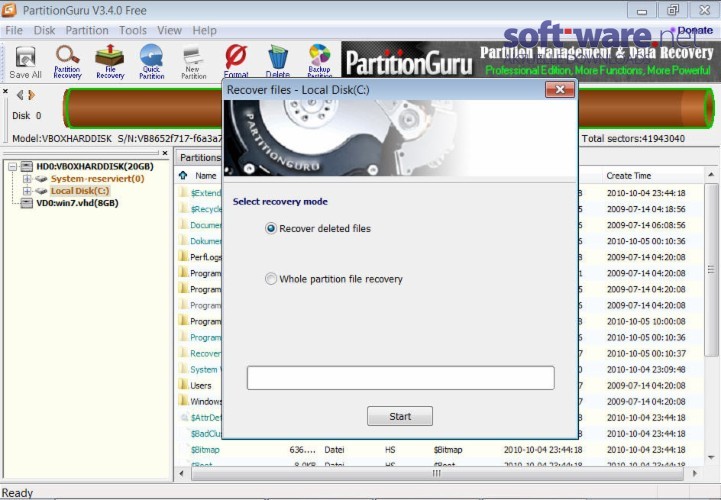The width and height of the screenshot is (721, 500).
Task: Click the PartitionGuru title bar app icon
Action: (x=9, y=10)
